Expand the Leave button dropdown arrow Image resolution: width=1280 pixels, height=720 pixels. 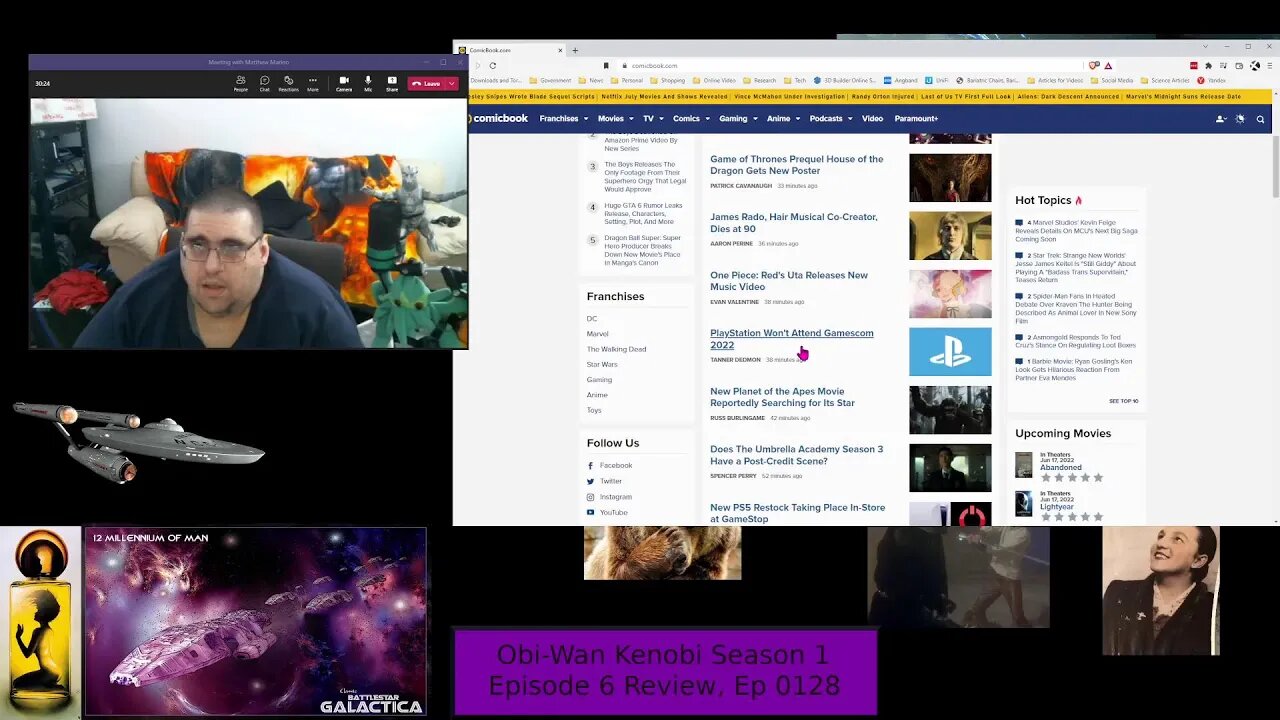452,84
